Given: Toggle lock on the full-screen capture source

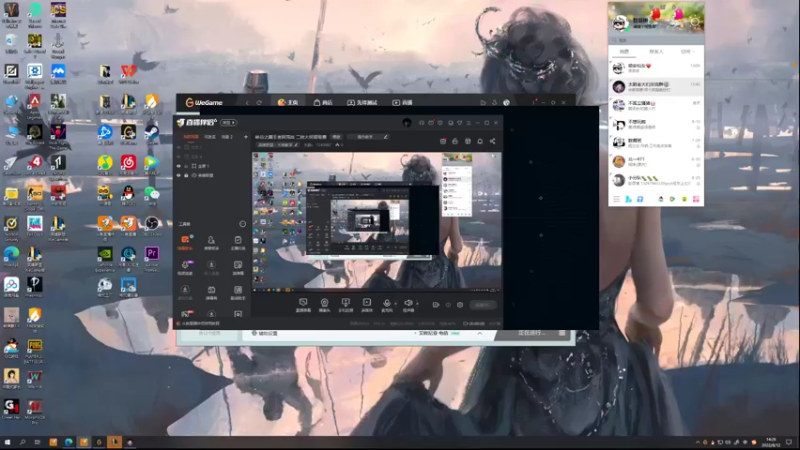Looking at the screenshot, I should (x=186, y=166).
